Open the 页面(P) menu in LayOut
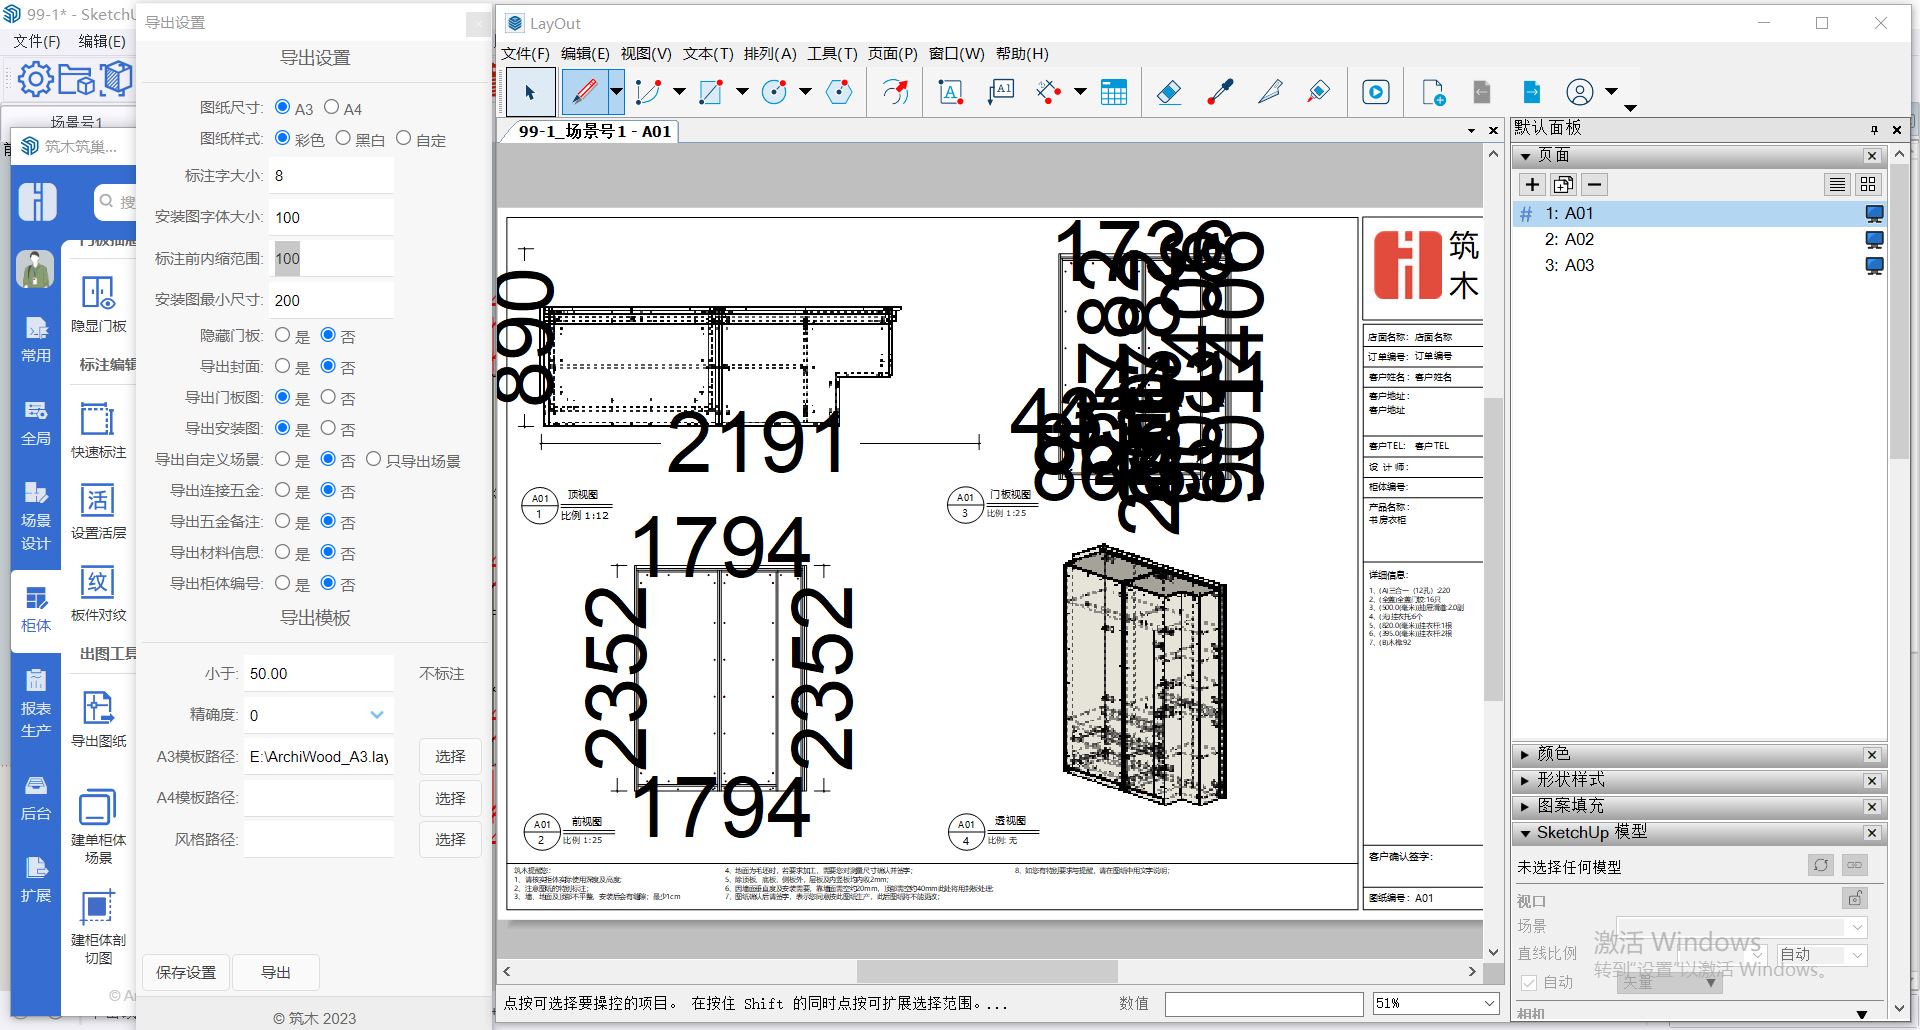Image resolution: width=1920 pixels, height=1030 pixels. pyautogui.click(x=892, y=54)
